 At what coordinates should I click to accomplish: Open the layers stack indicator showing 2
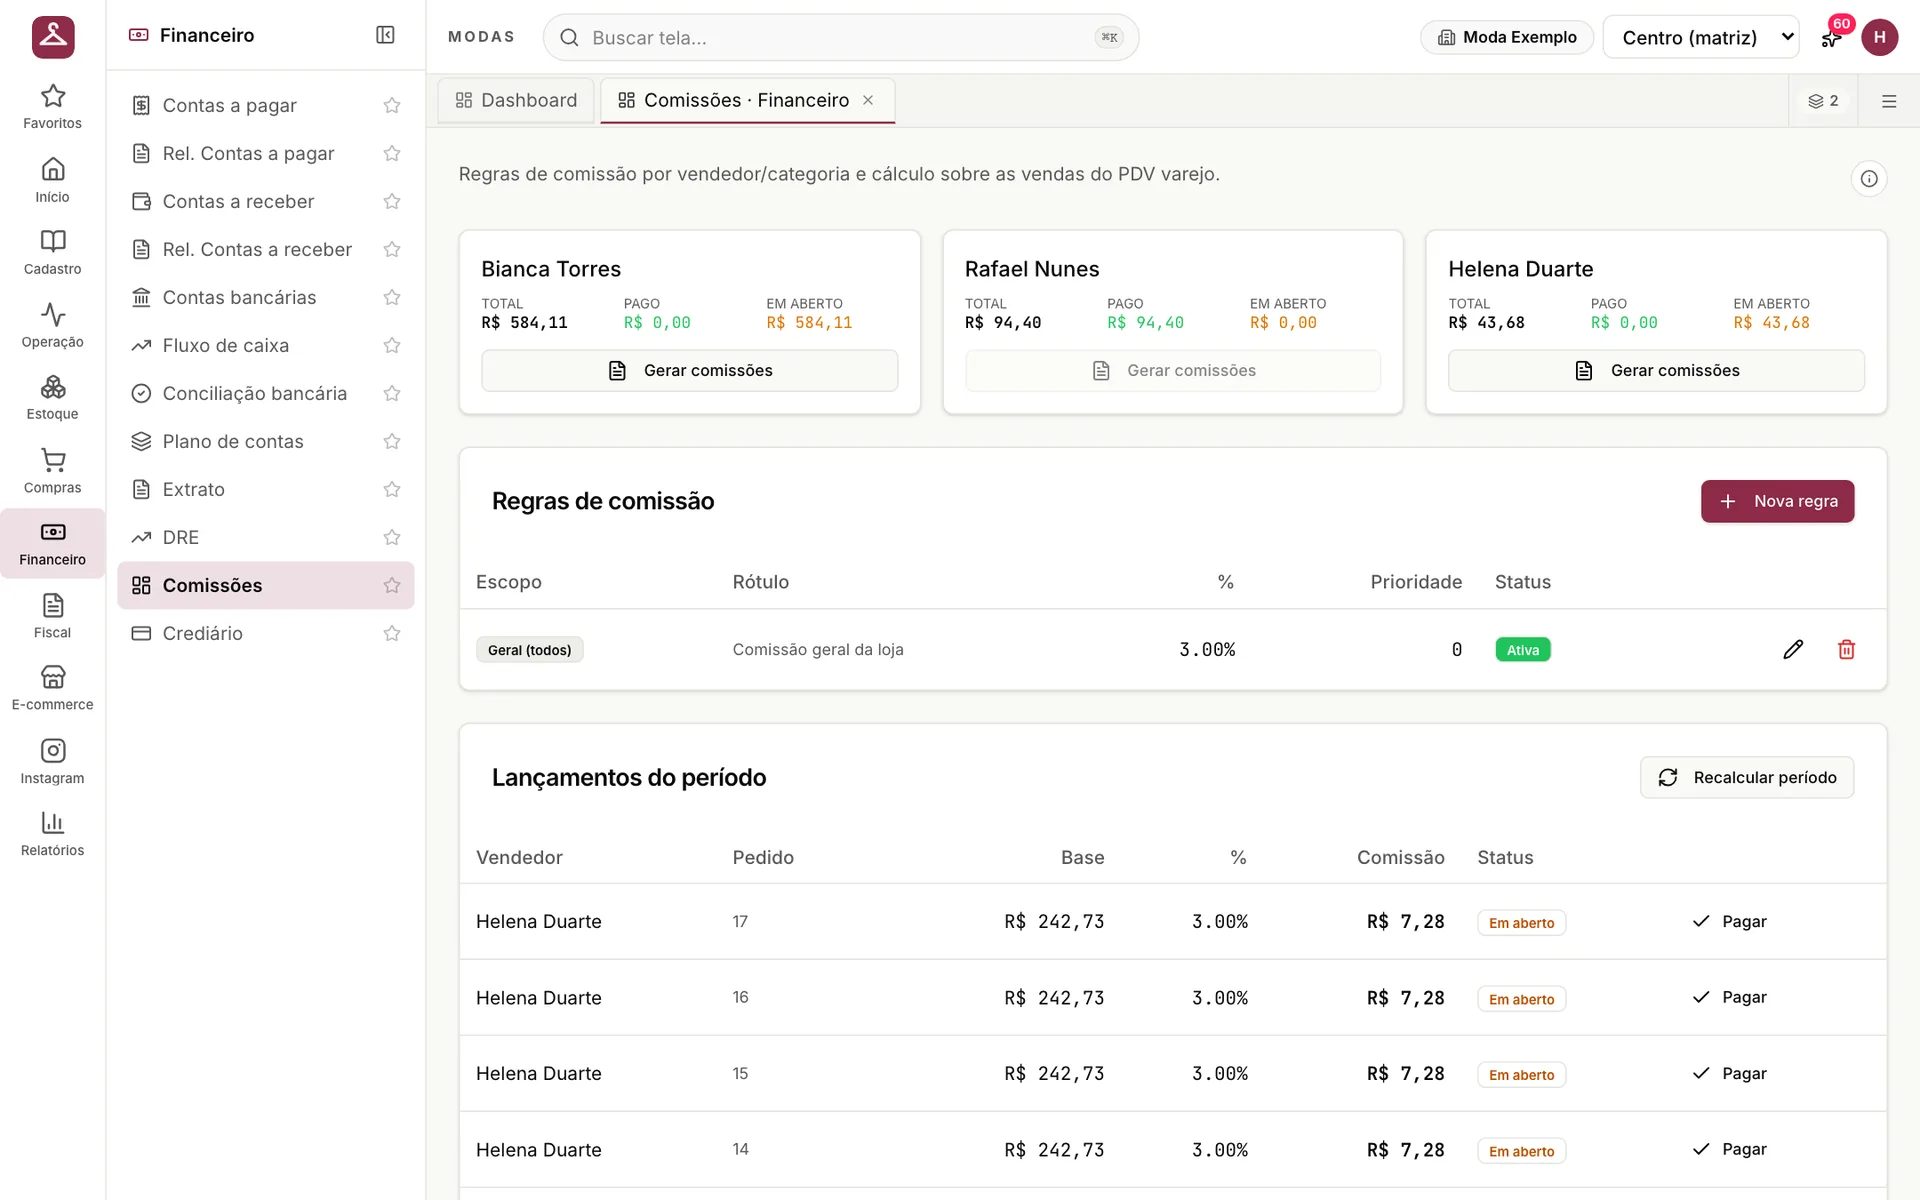[1823, 101]
